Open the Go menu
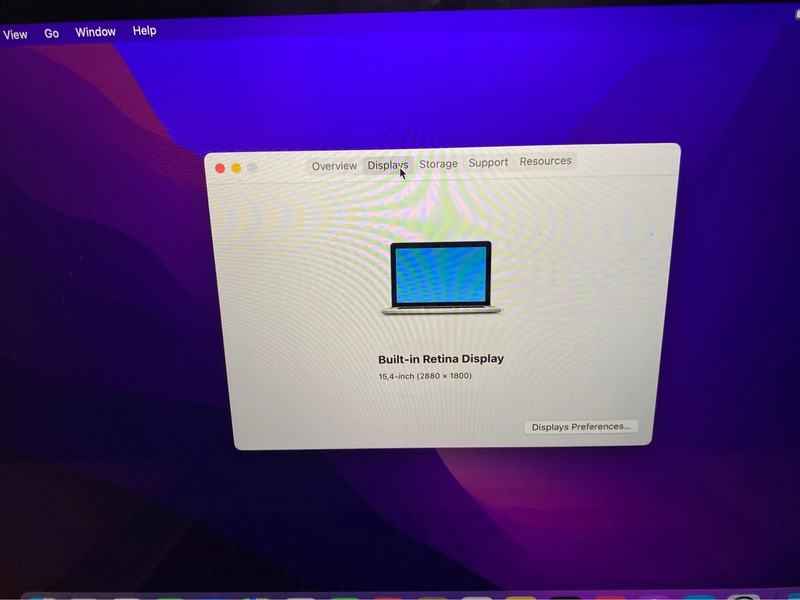 [51, 34]
